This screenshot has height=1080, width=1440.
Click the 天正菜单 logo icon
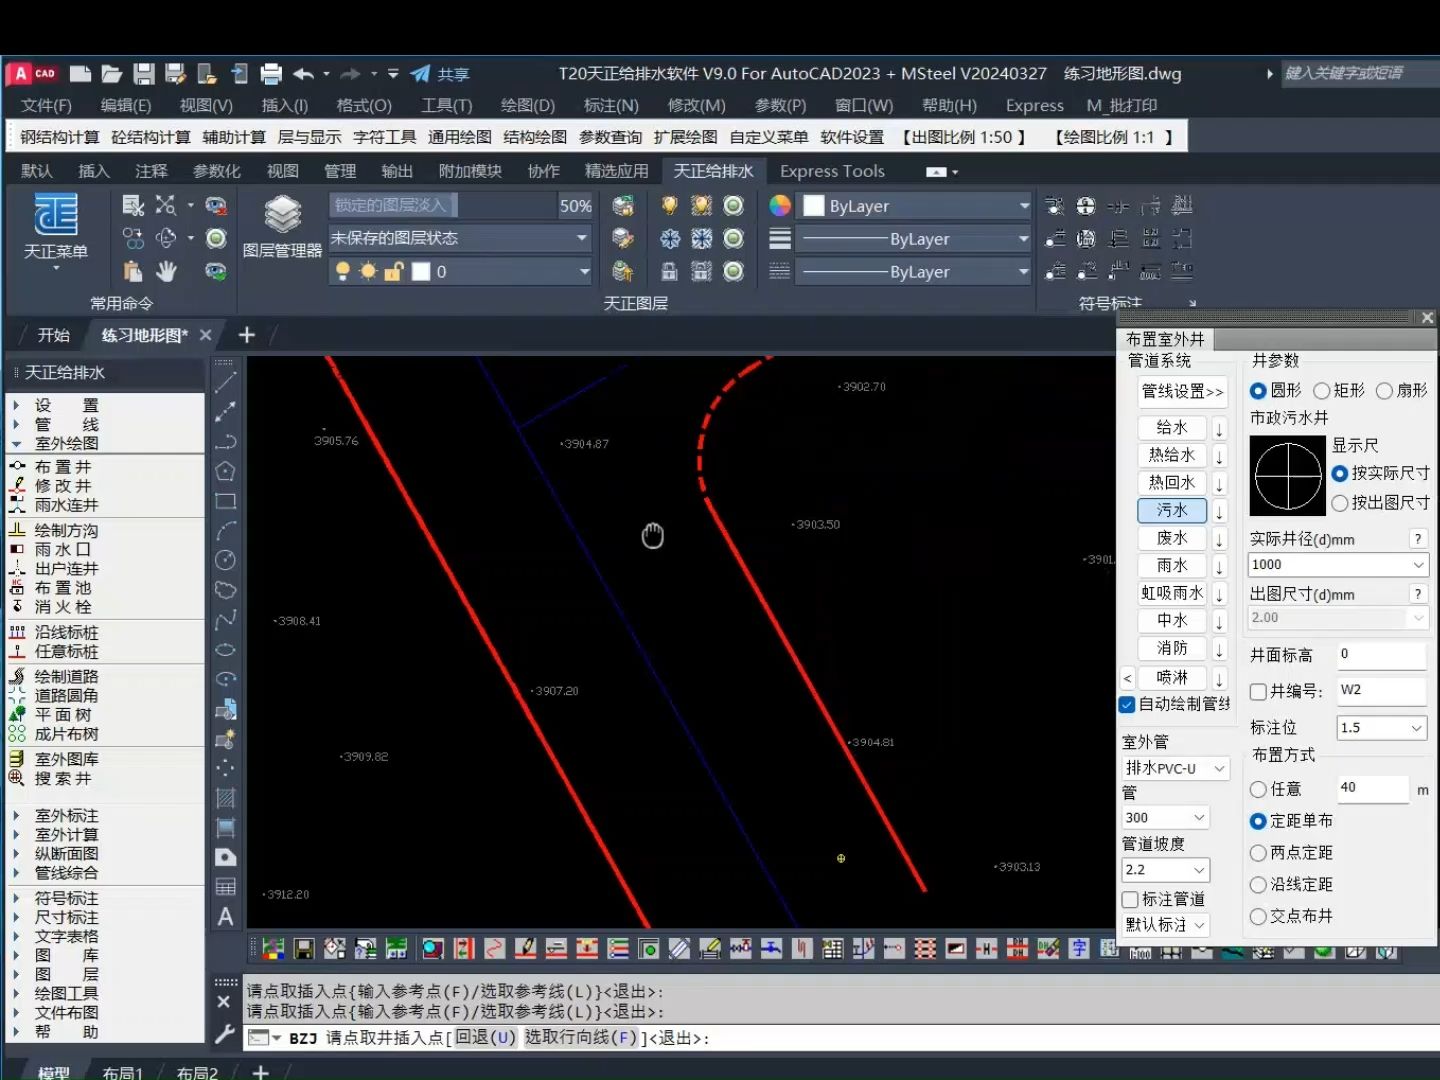tap(56, 215)
